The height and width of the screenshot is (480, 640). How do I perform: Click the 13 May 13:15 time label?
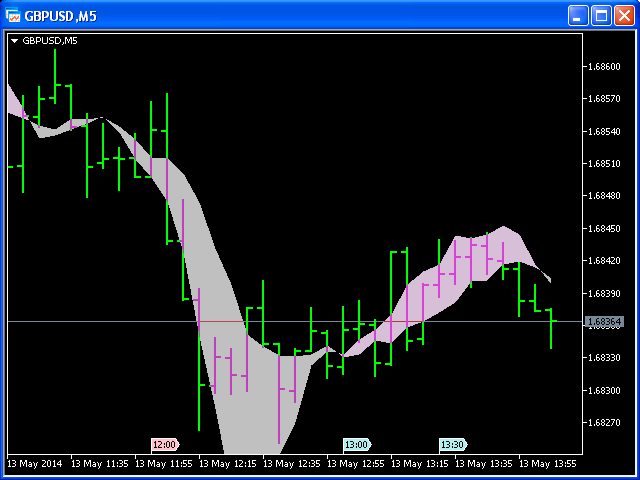422,464
